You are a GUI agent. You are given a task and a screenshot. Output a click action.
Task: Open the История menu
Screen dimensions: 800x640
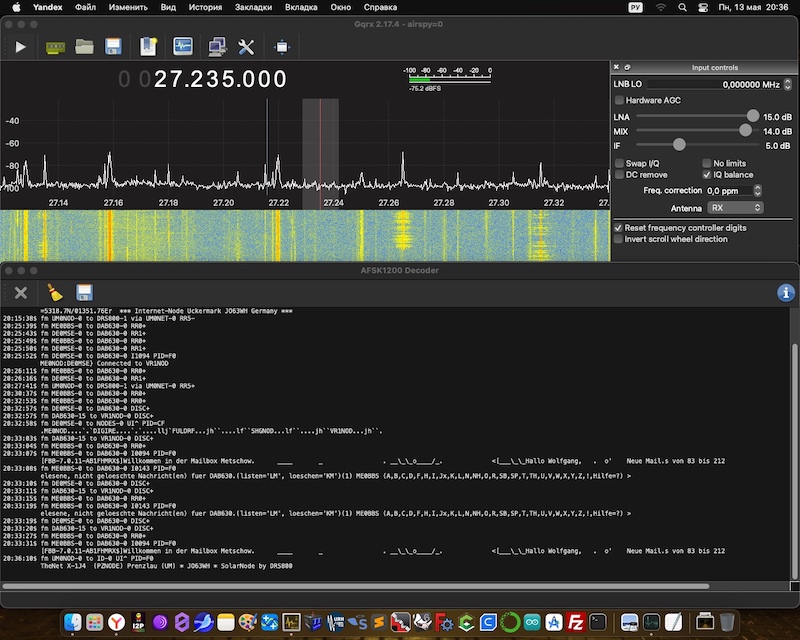pyautogui.click(x=204, y=7)
